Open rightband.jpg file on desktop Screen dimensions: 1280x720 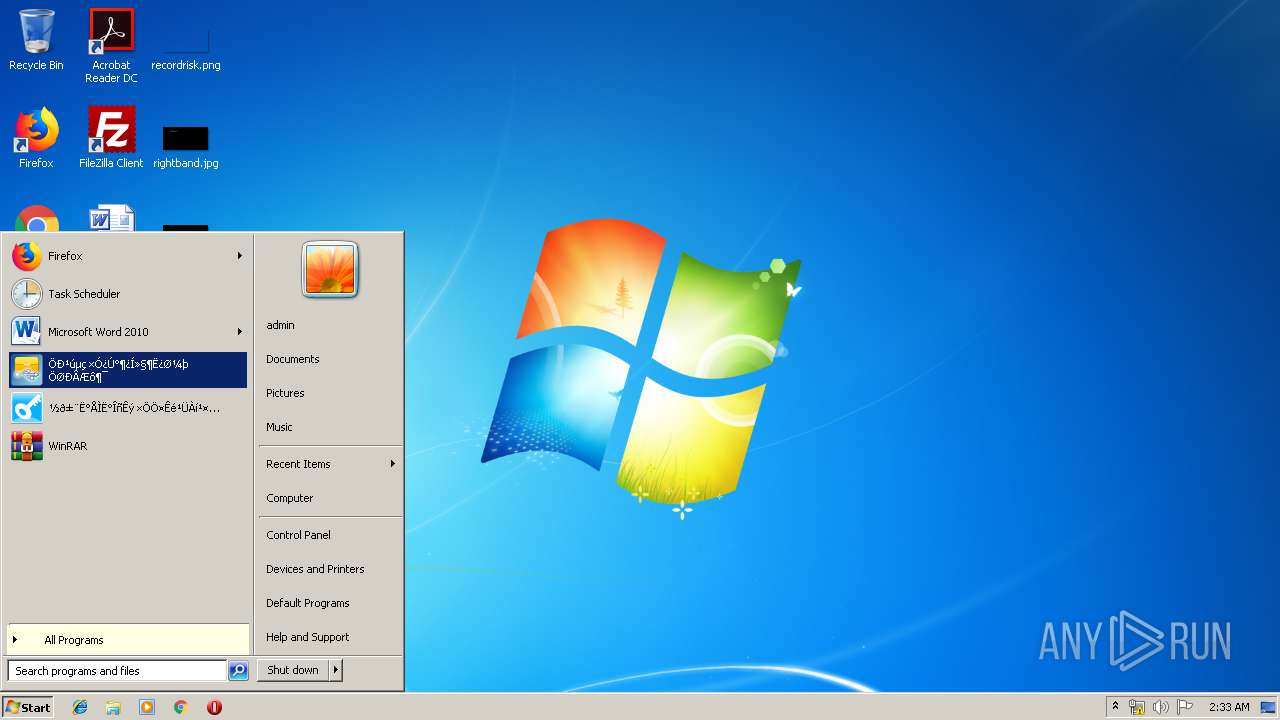(186, 145)
